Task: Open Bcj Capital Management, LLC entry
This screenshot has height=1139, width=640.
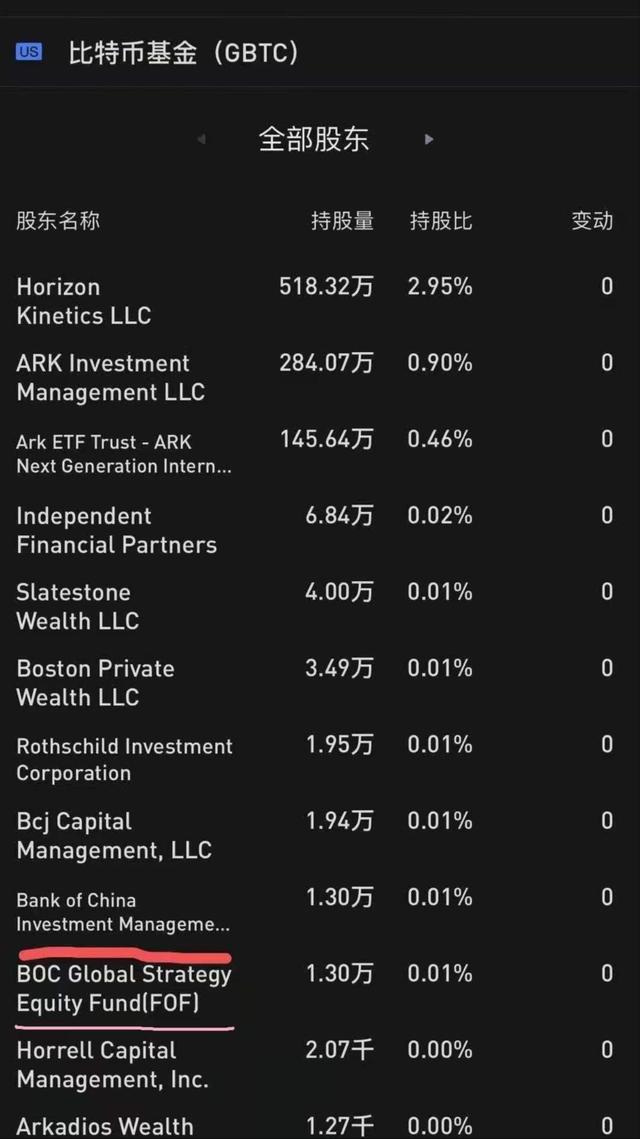Action: tap(320, 835)
